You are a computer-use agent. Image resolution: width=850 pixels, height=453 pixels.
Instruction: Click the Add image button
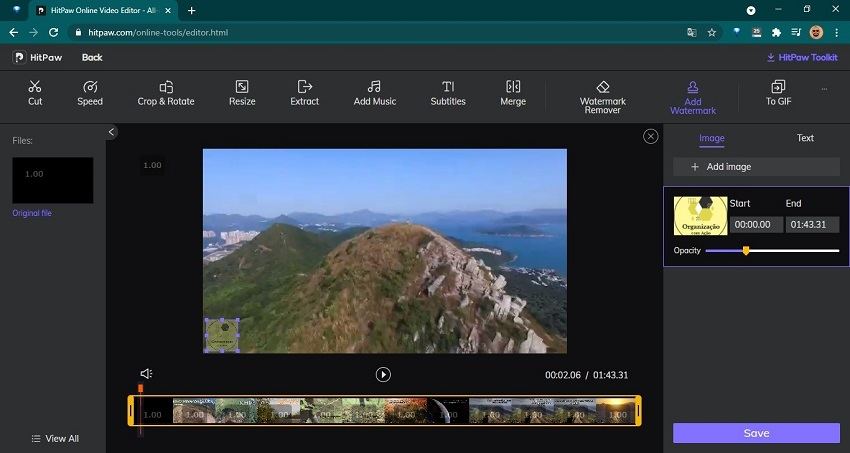[756, 167]
